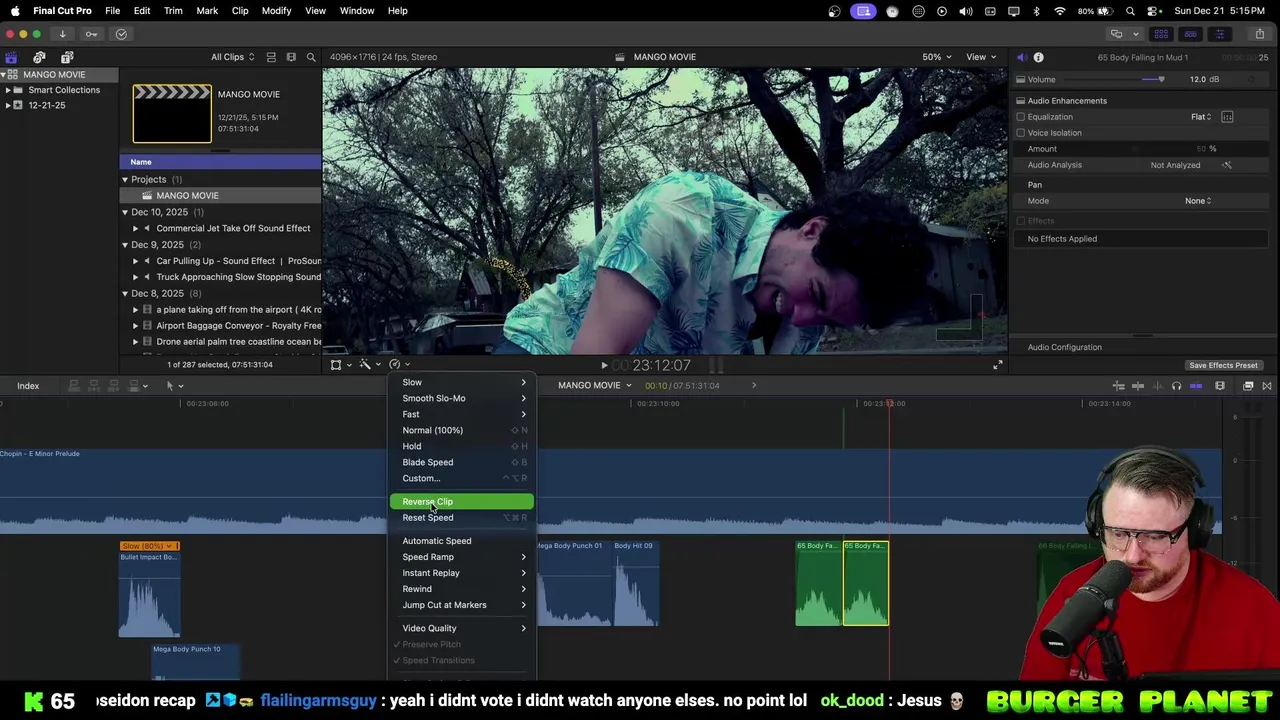Open the keyword editor key icon
This screenshot has height=720, width=1280.
point(91,34)
